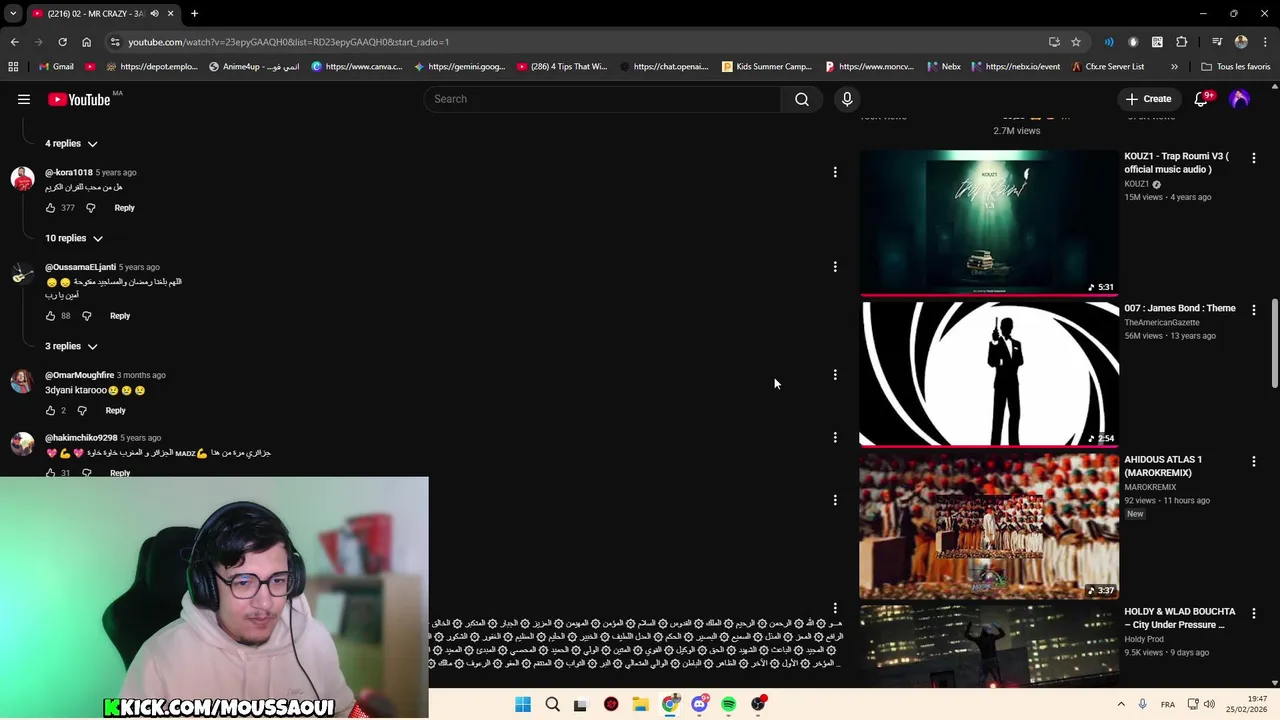The height and width of the screenshot is (720, 1280).
Task: Click the page vertical scrollbar
Action: (x=1274, y=343)
